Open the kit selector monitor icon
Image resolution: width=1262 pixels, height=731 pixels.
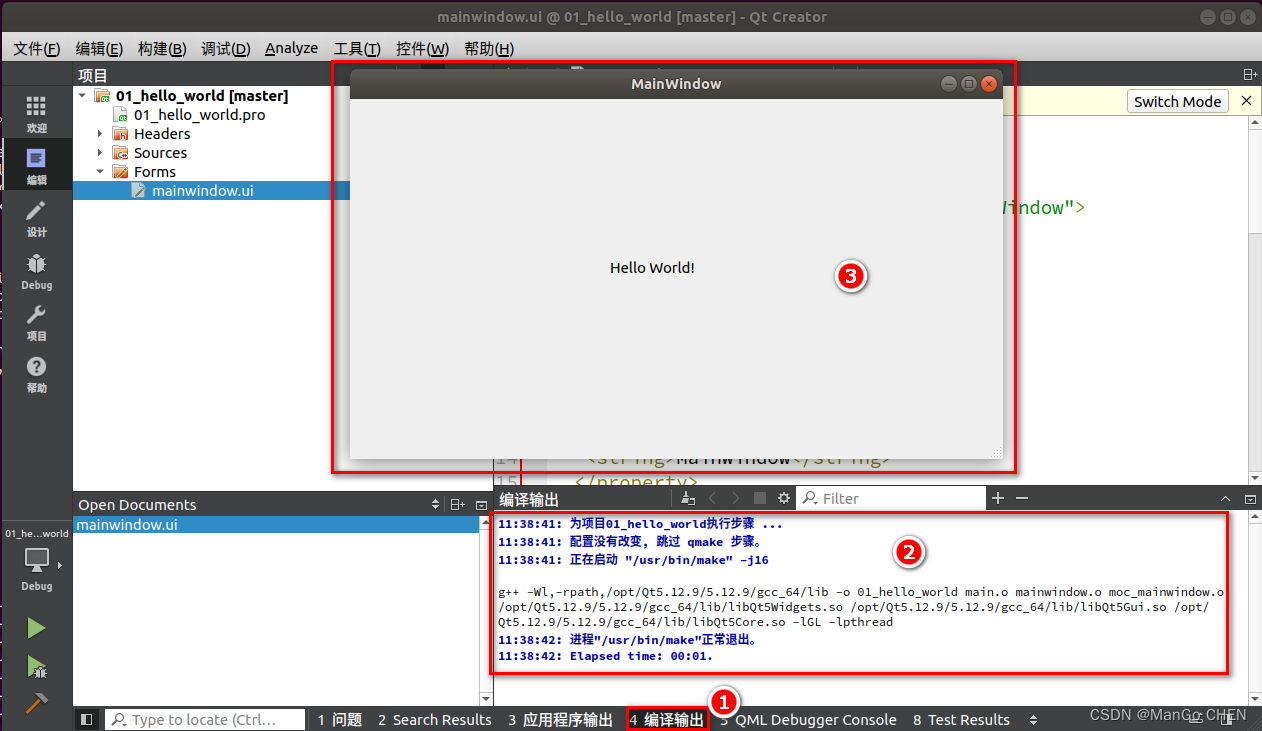pos(36,561)
